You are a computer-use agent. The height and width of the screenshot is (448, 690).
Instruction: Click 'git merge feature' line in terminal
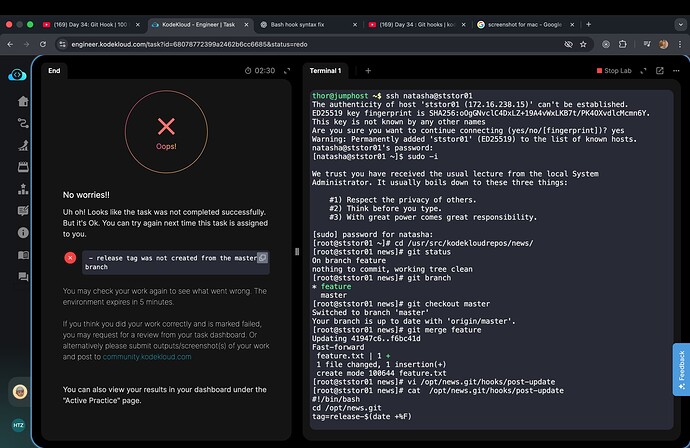pyautogui.click(x=444, y=330)
